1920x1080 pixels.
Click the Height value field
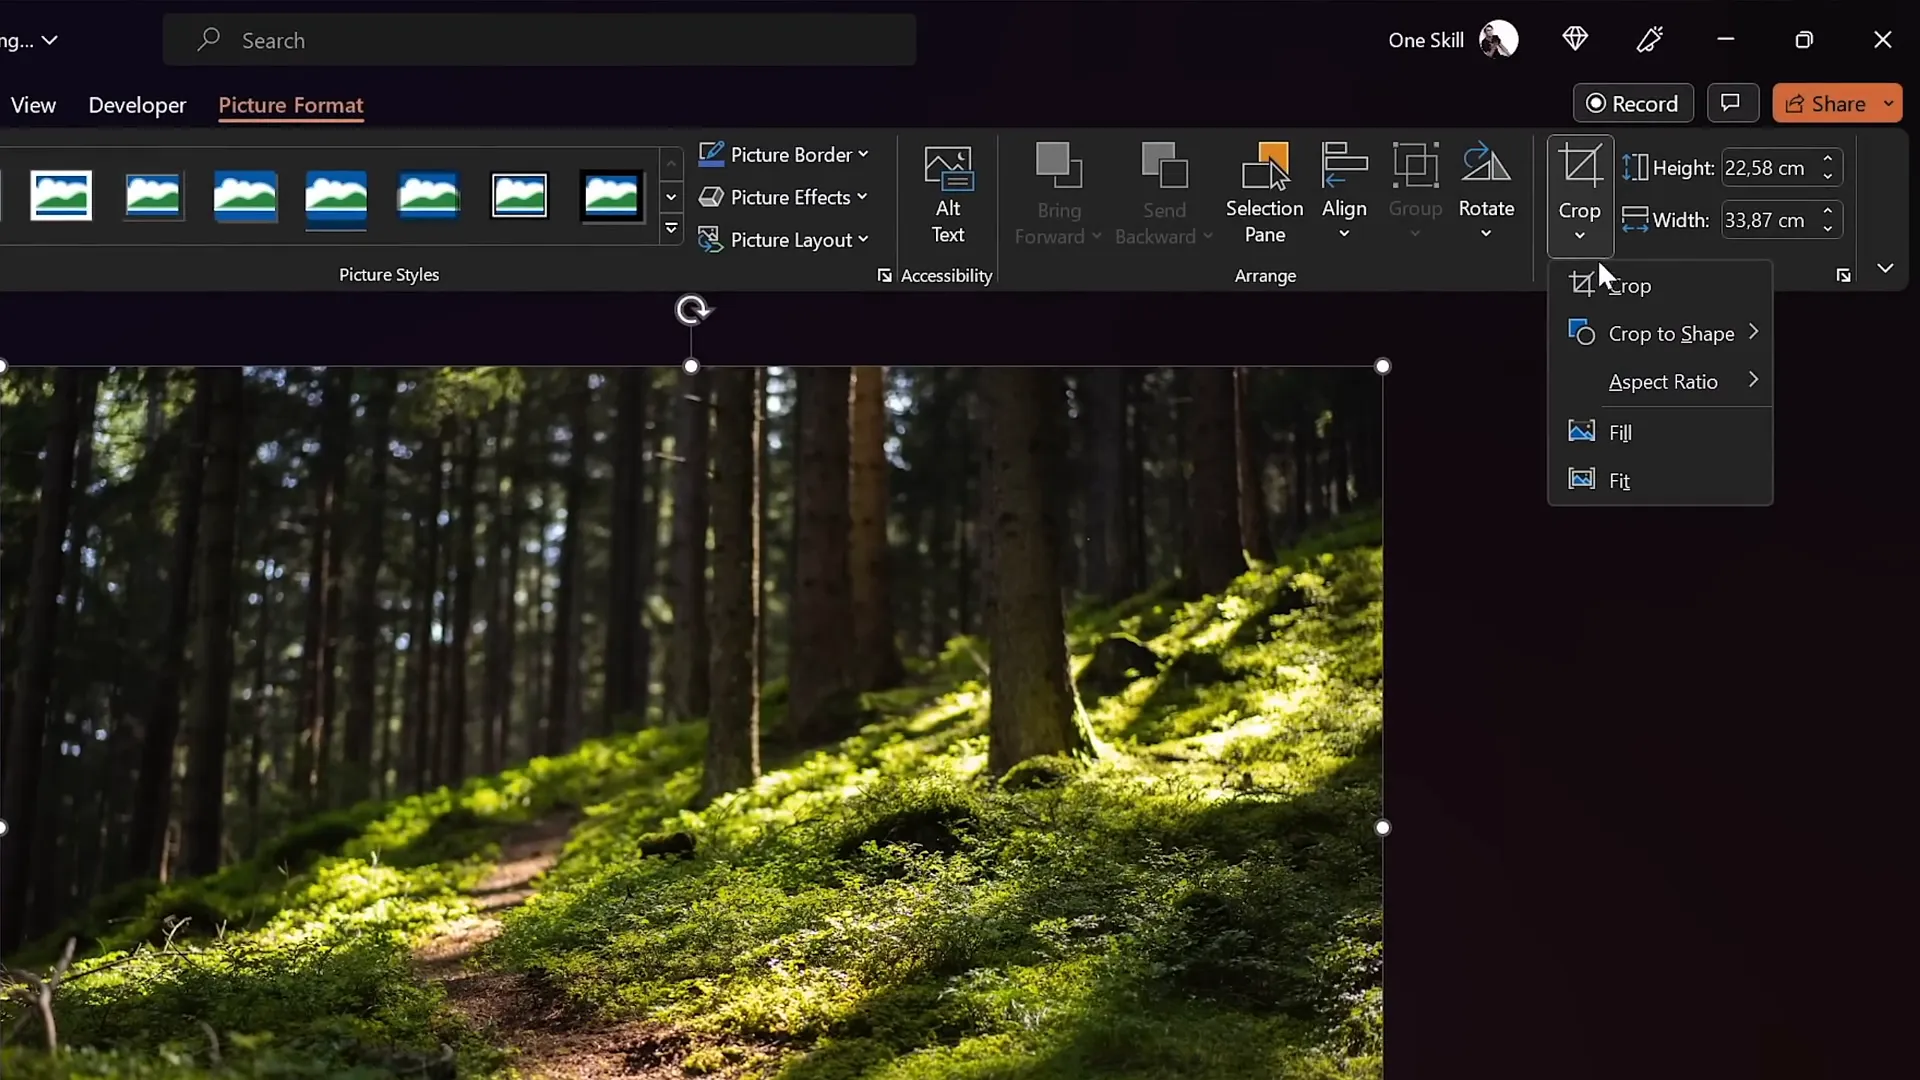point(1768,168)
